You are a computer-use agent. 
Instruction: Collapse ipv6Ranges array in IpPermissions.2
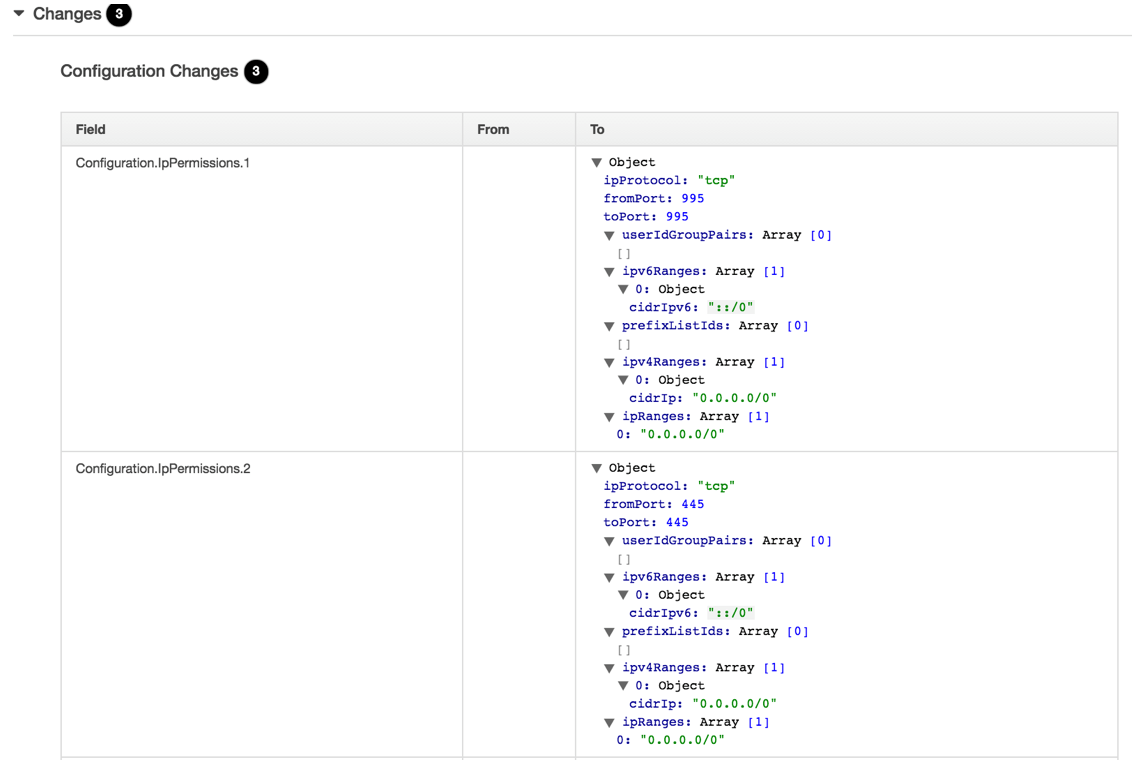pos(609,578)
